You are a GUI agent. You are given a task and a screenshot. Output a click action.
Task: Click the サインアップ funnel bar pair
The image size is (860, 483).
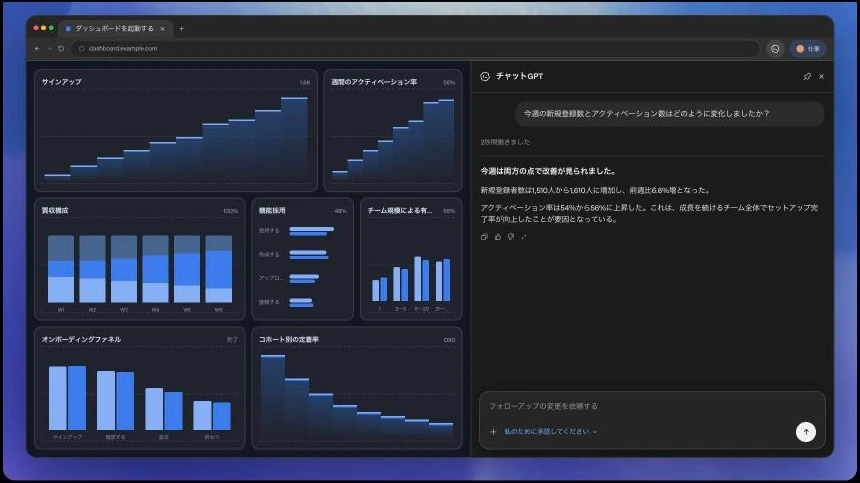tap(67, 398)
